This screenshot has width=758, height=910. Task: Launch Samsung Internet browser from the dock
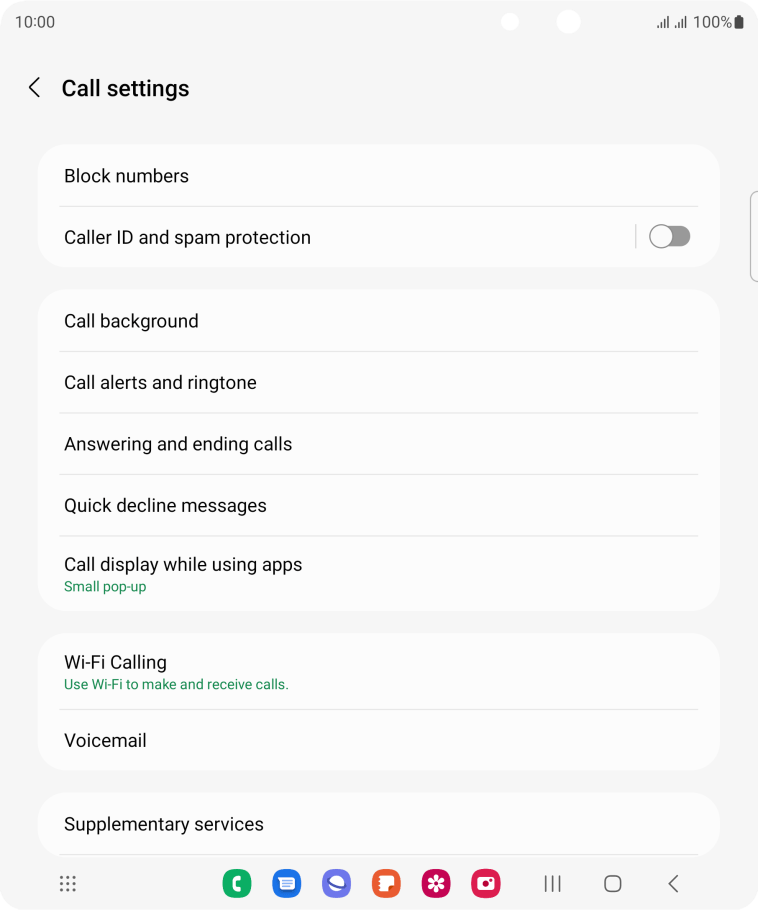[x=337, y=883]
